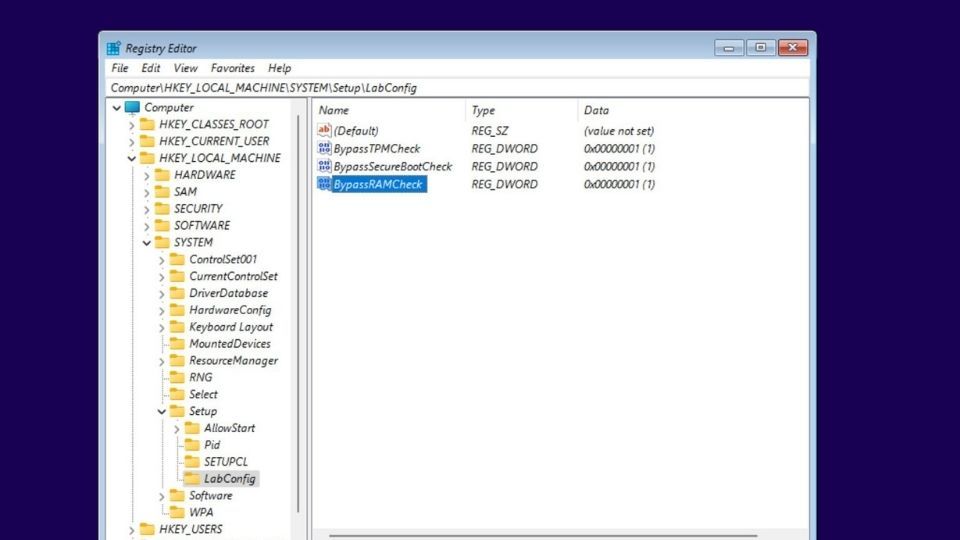The width and height of the screenshot is (960, 540).
Task: Click the string icon of (Default) value
Action: 324,130
